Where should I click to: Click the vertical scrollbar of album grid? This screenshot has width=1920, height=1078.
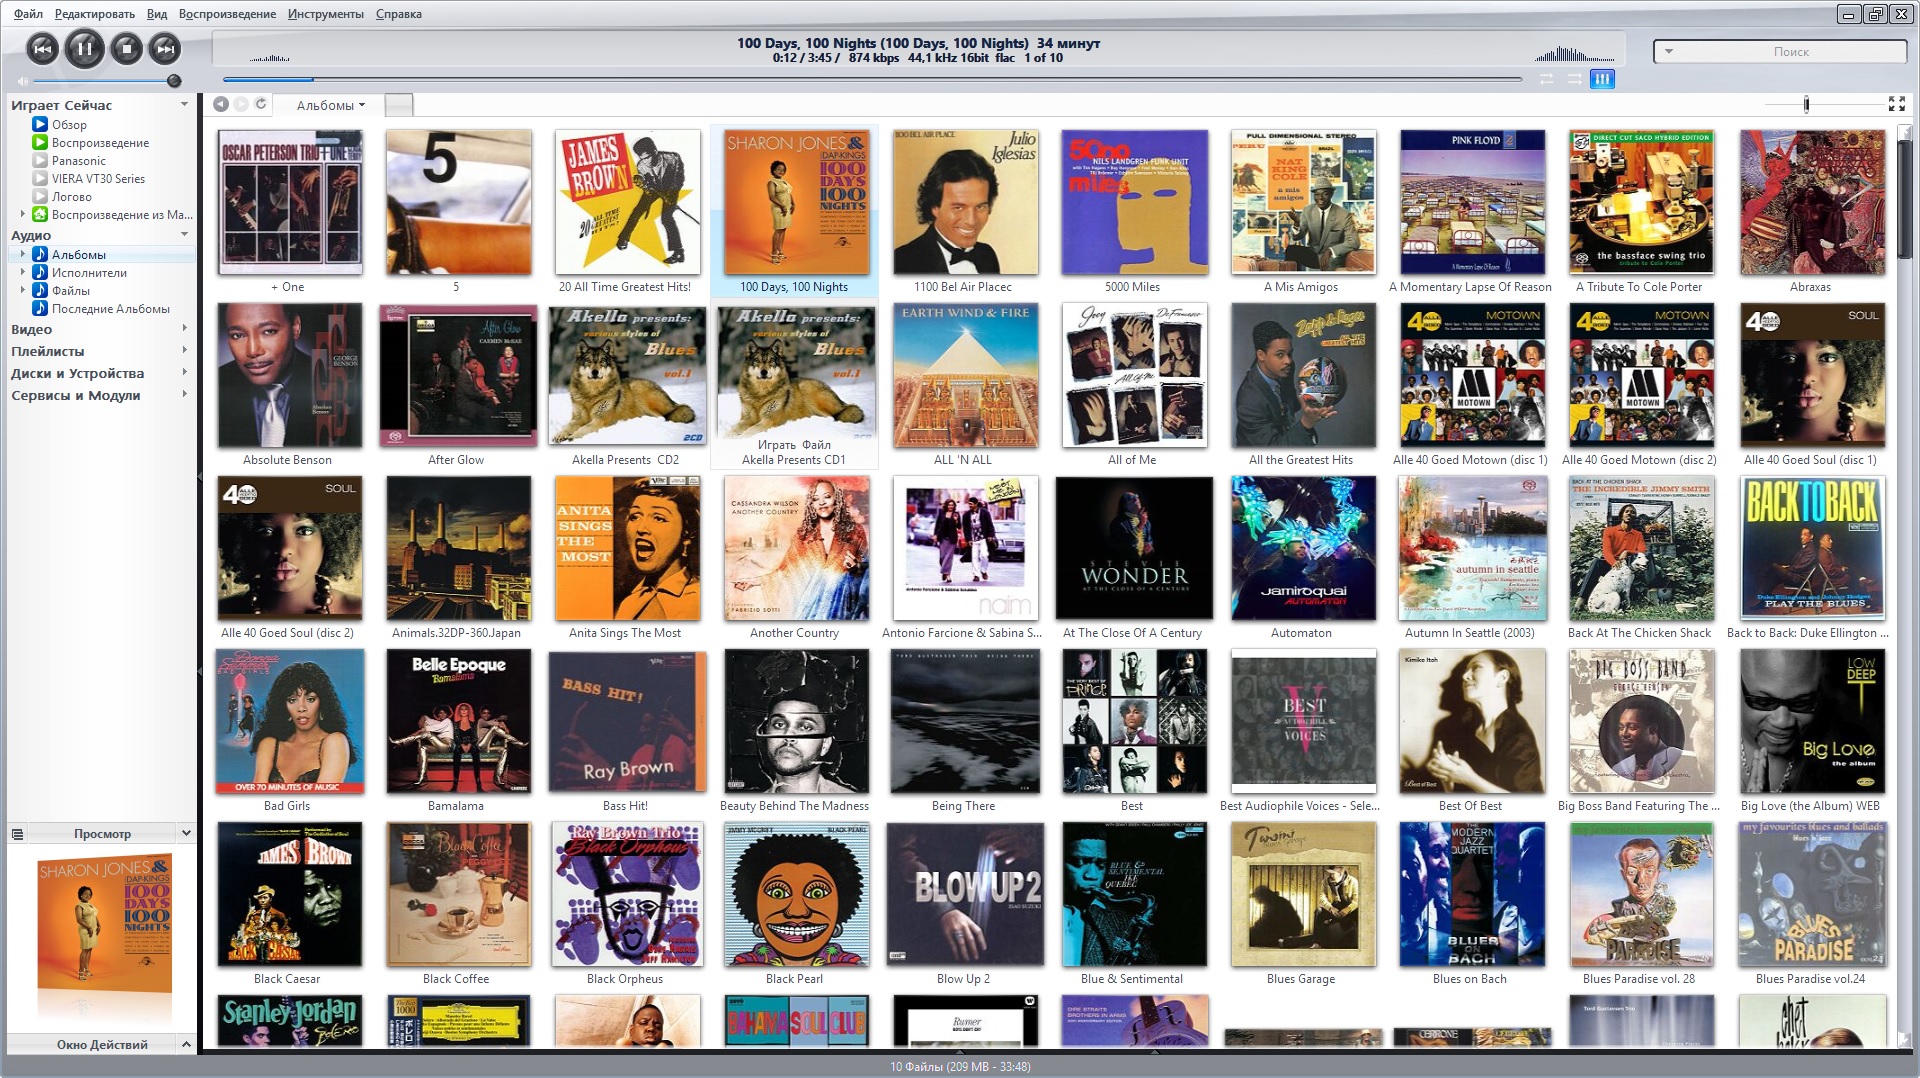pyautogui.click(x=1905, y=200)
